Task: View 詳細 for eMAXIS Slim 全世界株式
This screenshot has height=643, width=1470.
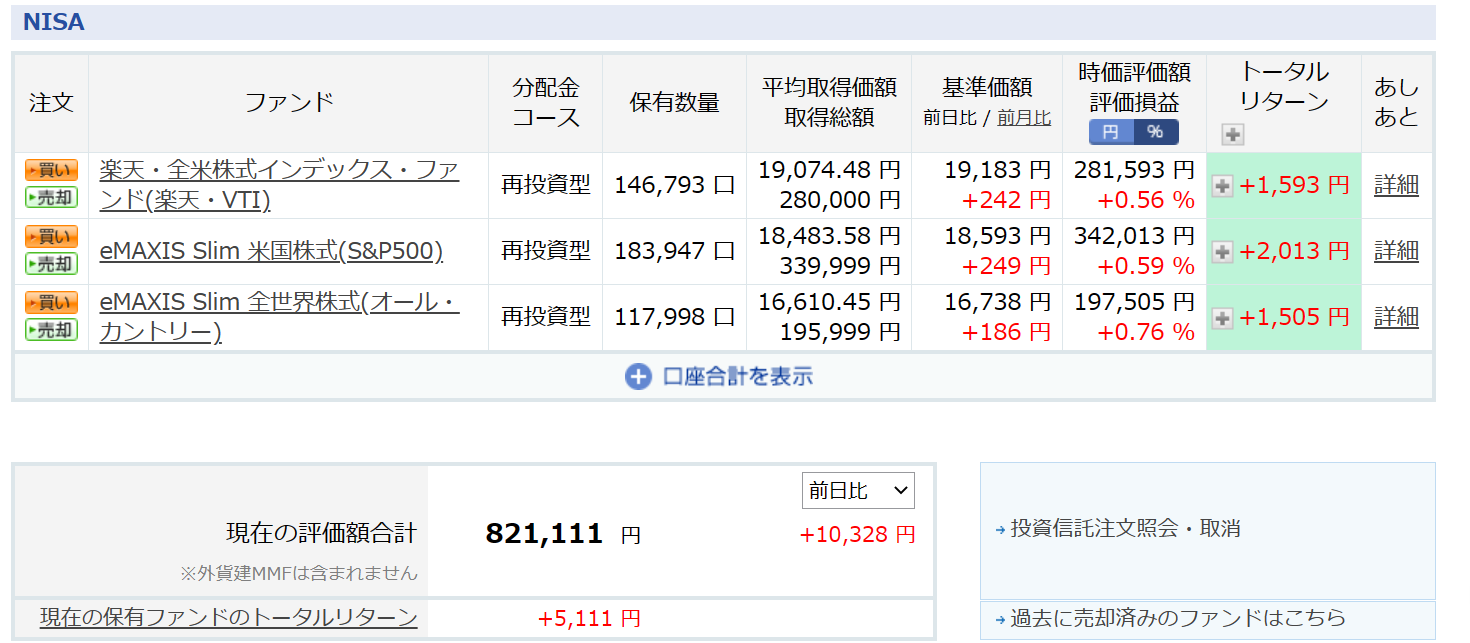Action: tap(1396, 317)
